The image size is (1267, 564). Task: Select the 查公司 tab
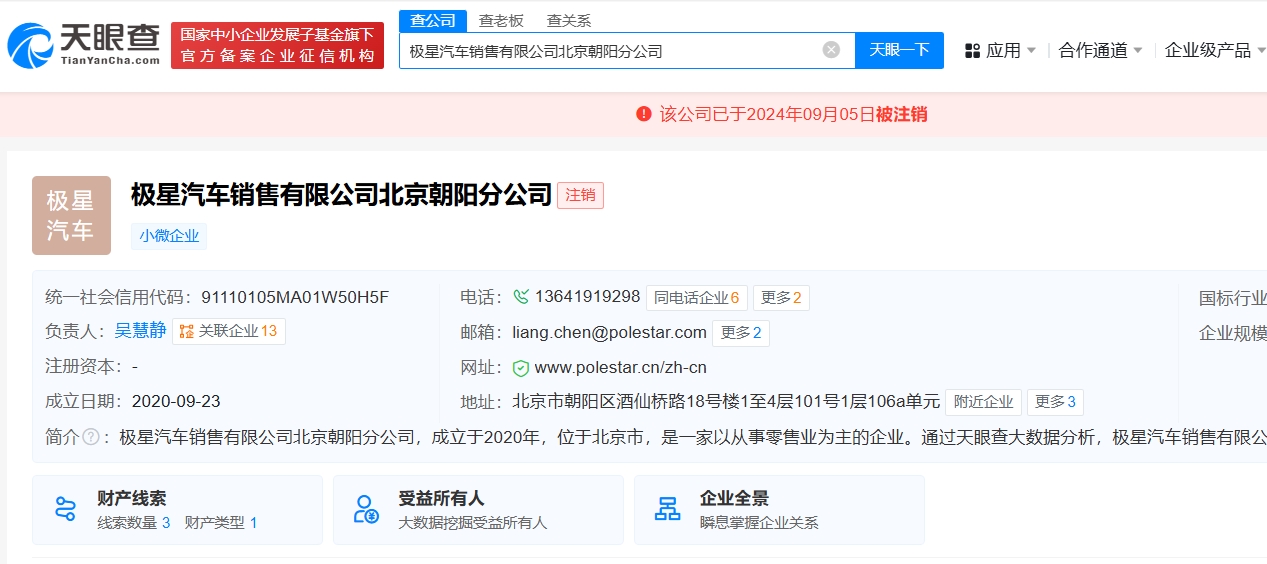(433, 20)
